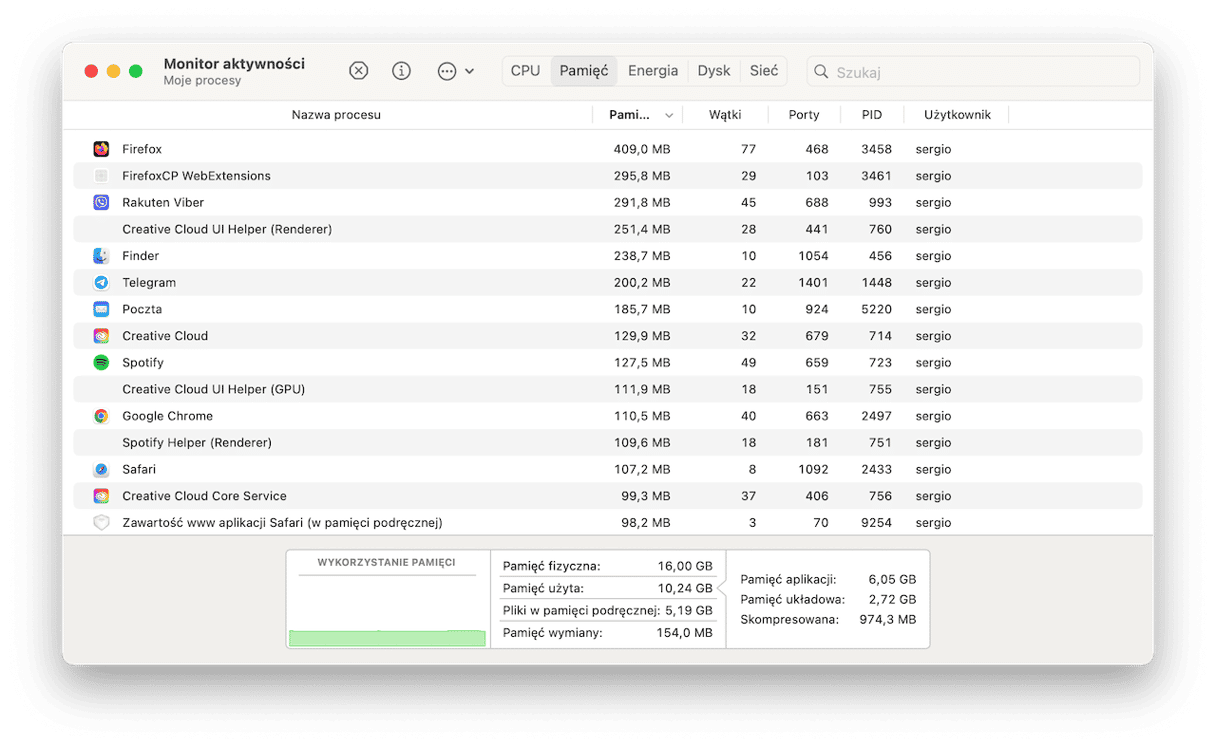Viewport: 1216px width, 747px height.
Task: Click the Telegram icon in the list
Action: [x=101, y=283]
